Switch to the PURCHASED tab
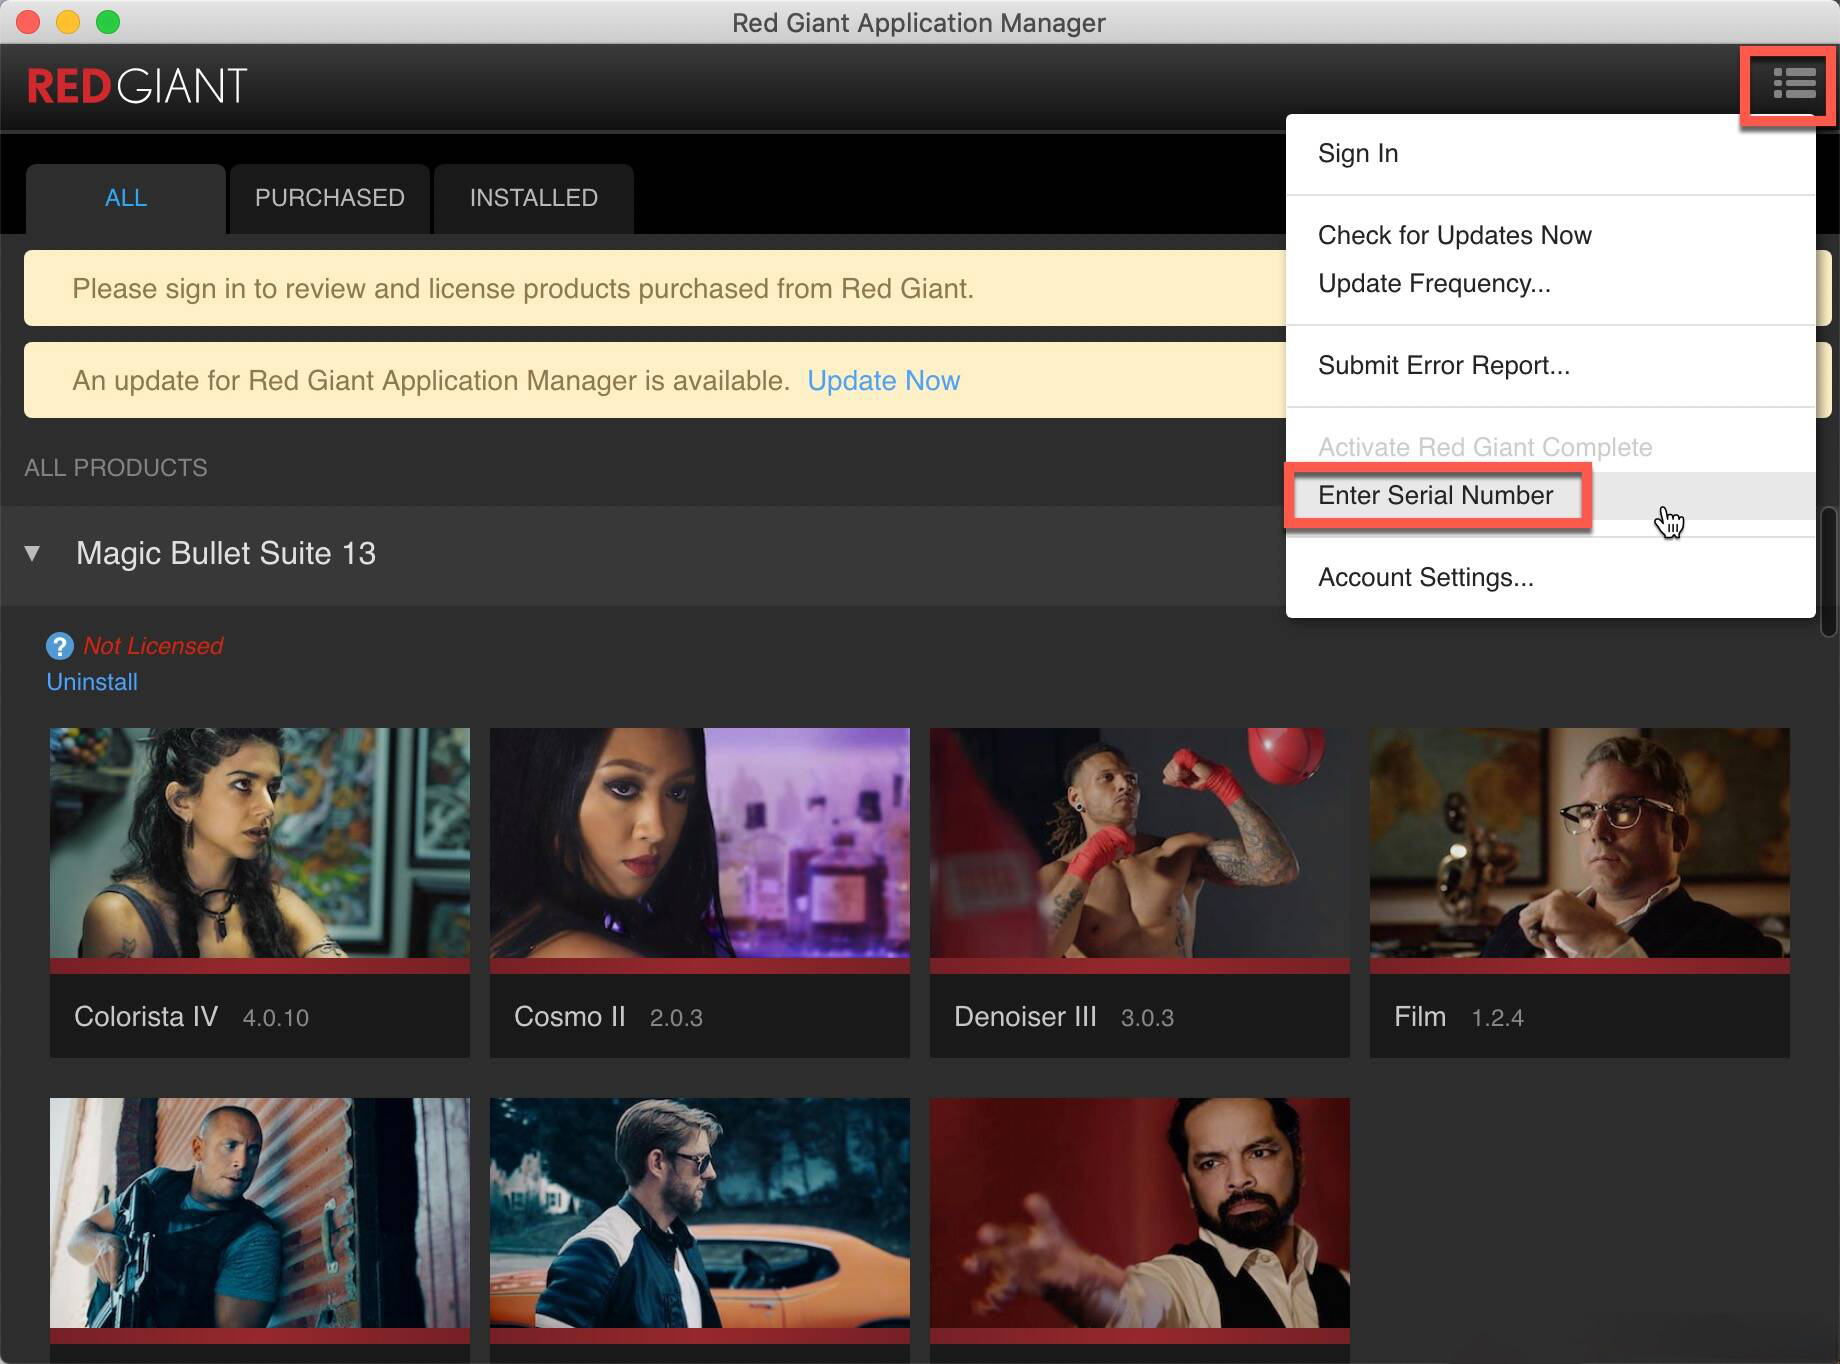Image resolution: width=1840 pixels, height=1364 pixels. (x=329, y=198)
